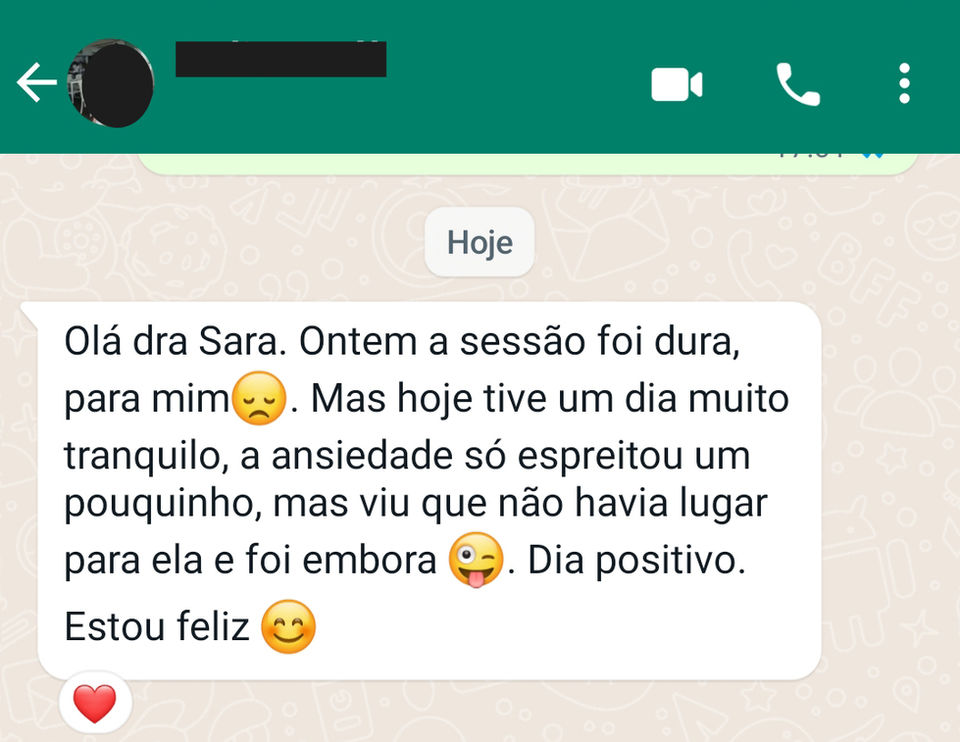Tap the red heart reaction below message

(95, 703)
